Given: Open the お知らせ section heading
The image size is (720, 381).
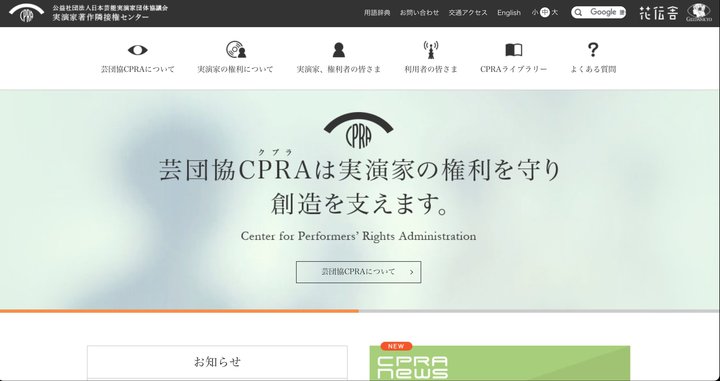Looking at the screenshot, I should (217, 362).
